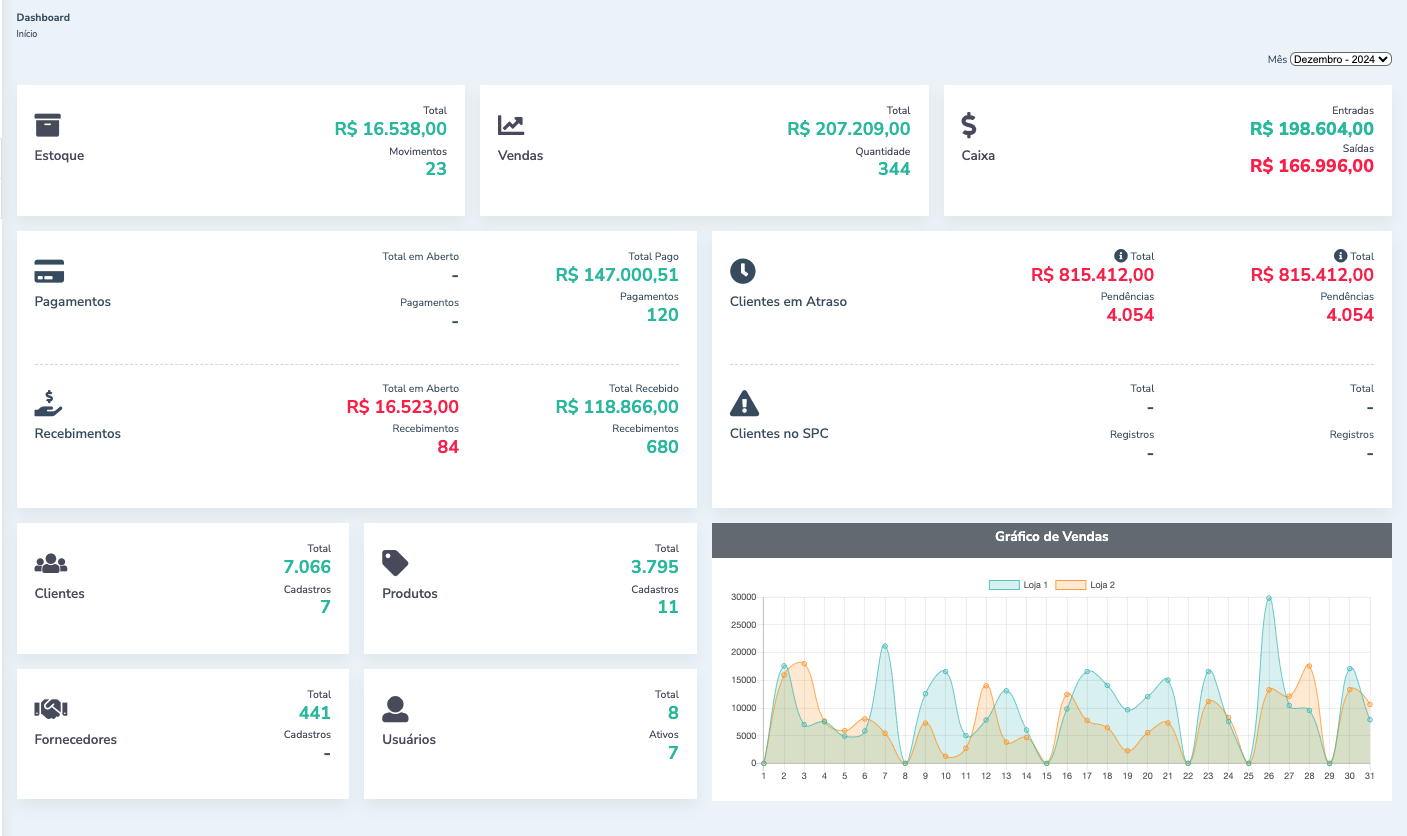Click the Fornecedores handshake icon
The height and width of the screenshot is (836, 1407).
point(50,709)
